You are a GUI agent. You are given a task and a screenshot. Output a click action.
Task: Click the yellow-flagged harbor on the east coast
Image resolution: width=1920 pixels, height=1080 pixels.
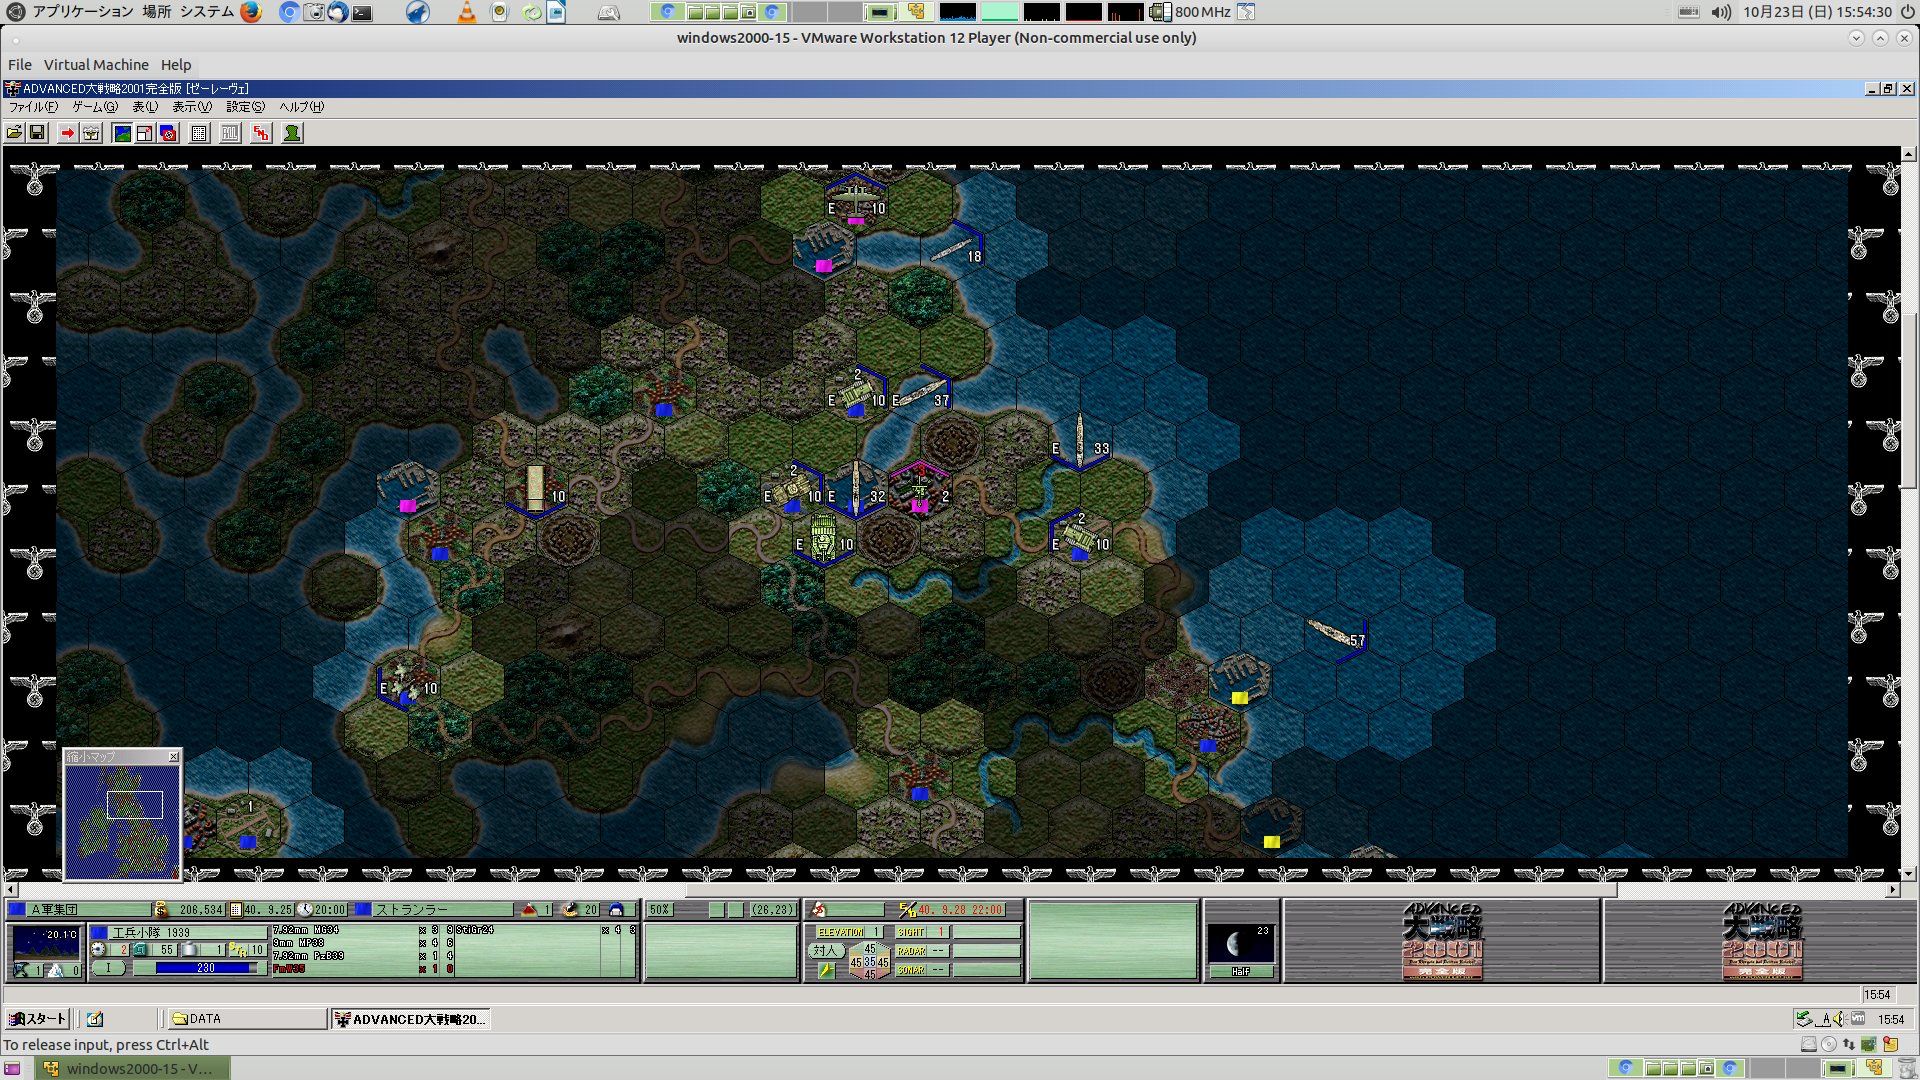pyautogui.click(x=1240, y=680)
